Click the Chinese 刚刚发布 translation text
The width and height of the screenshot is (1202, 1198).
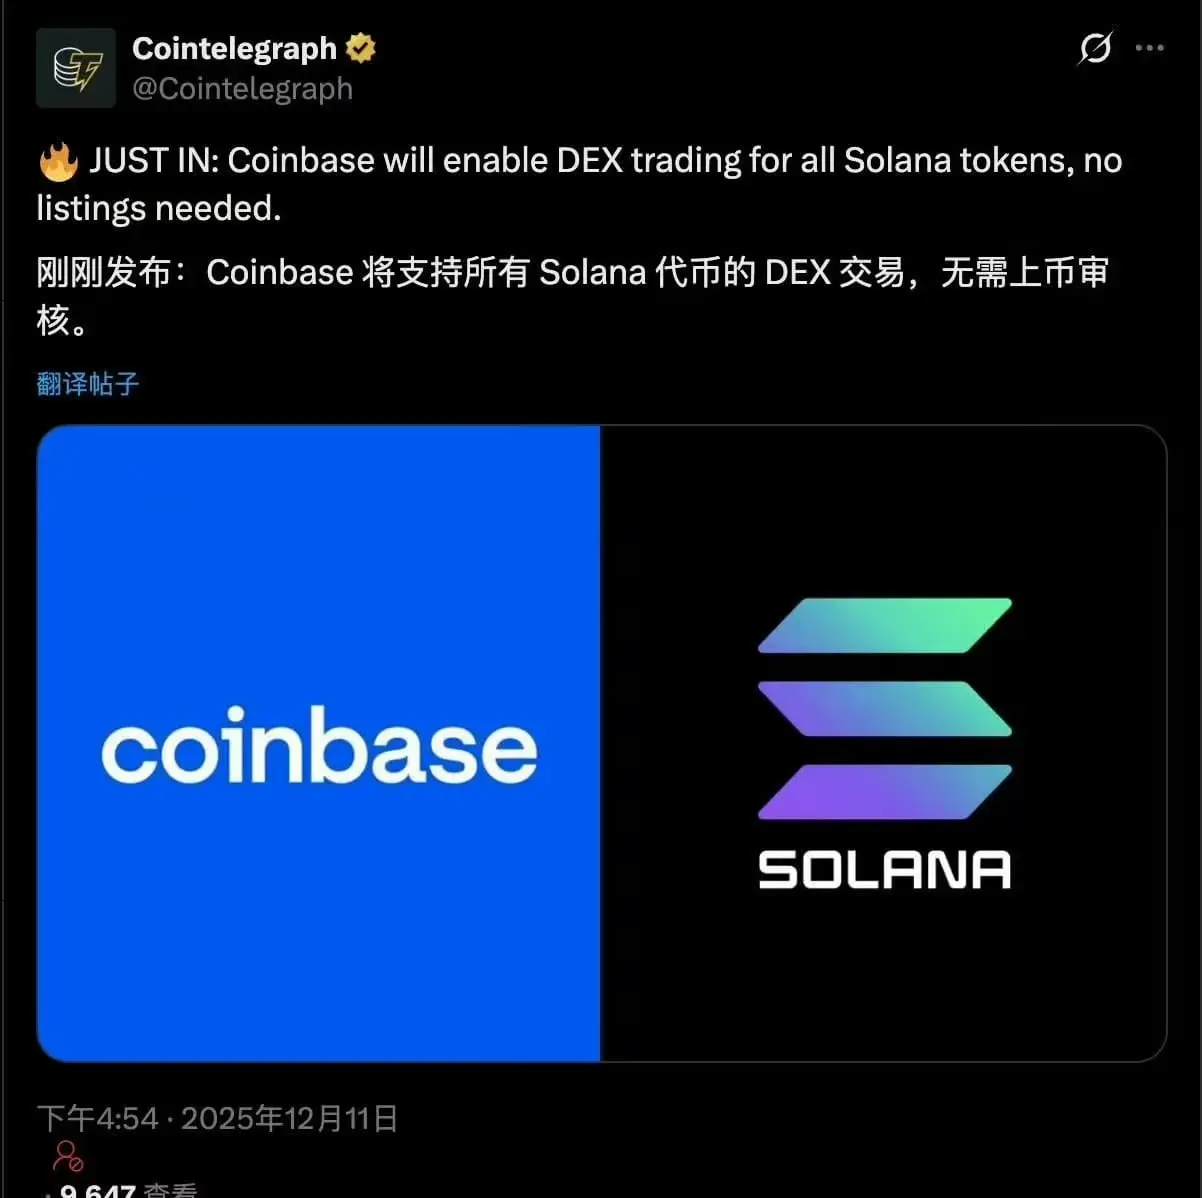[573, 296]
